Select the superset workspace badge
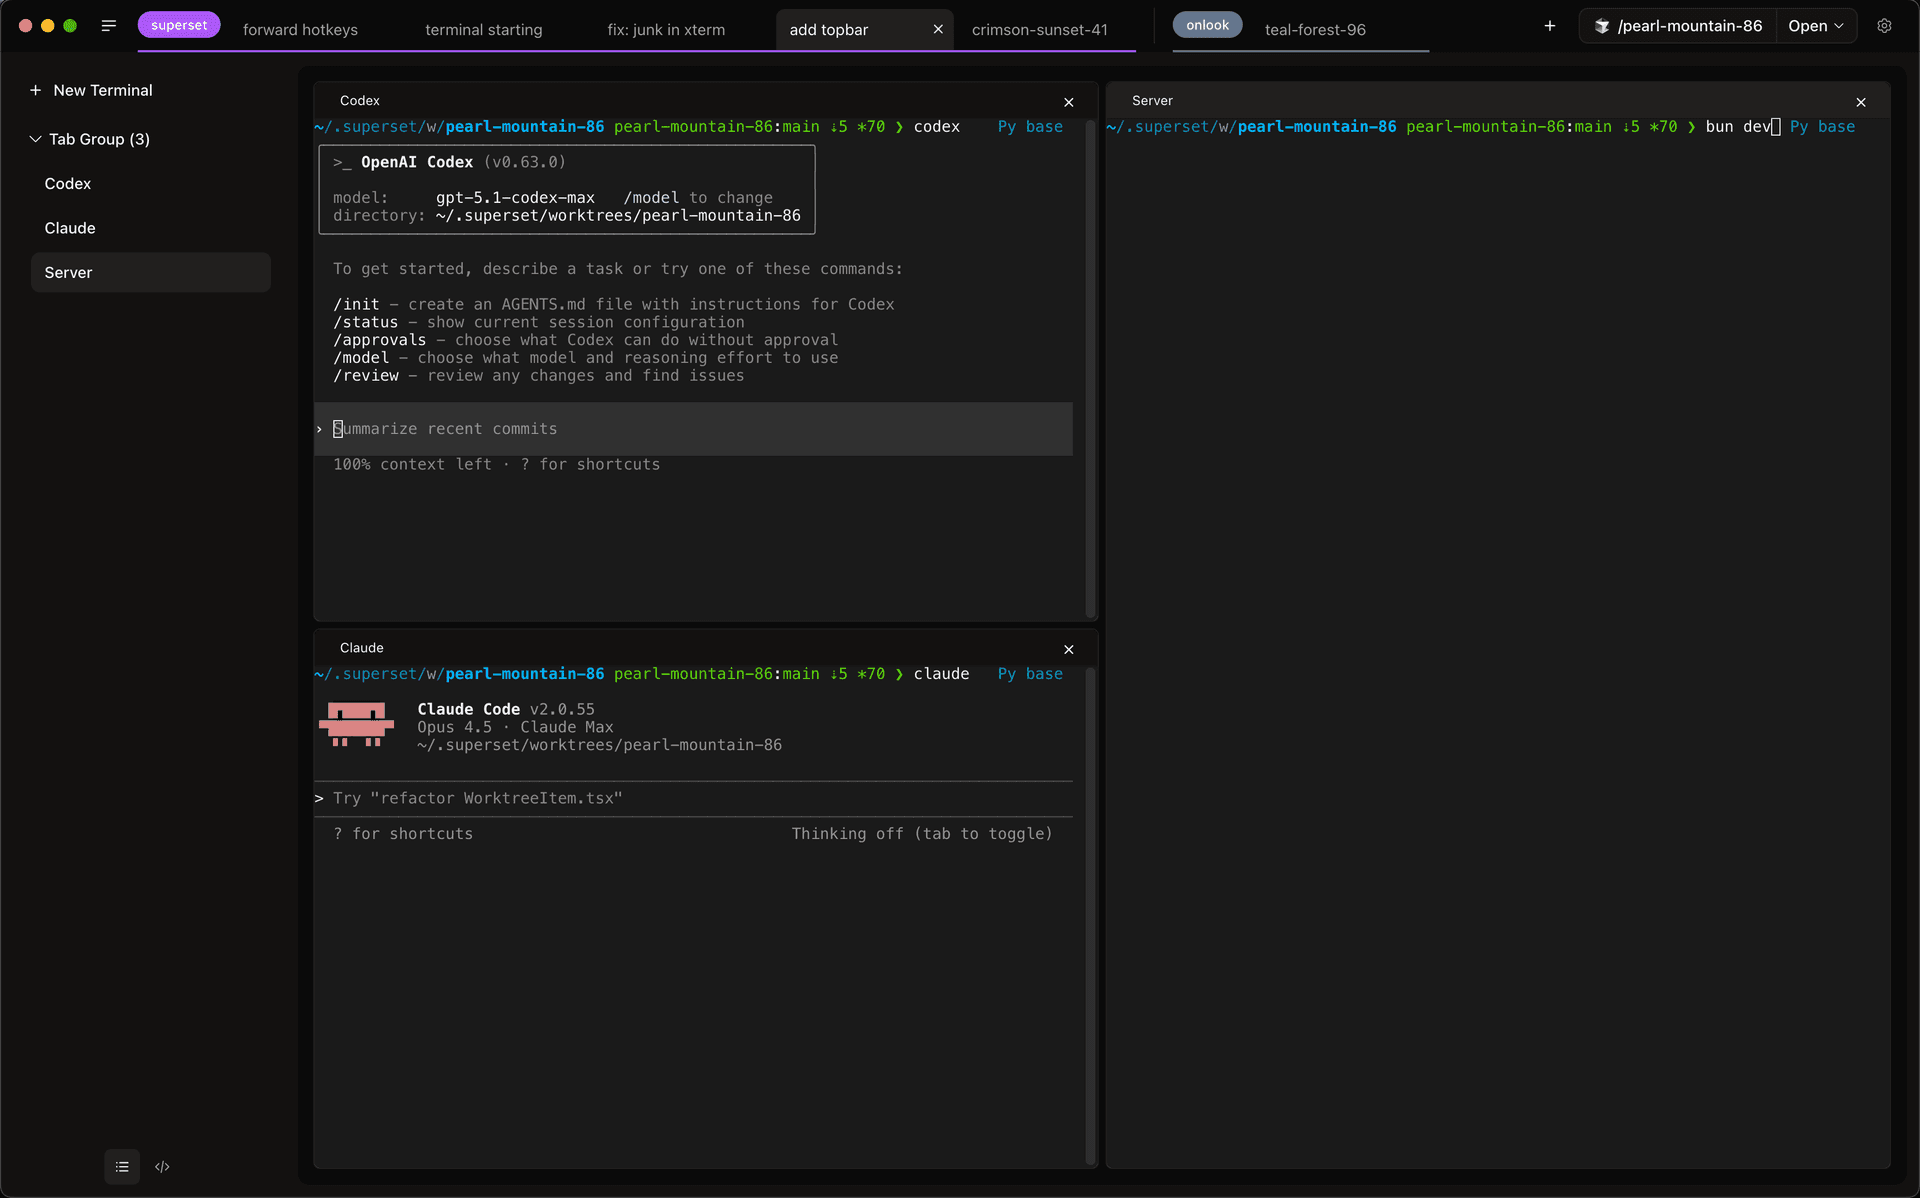Image resolution: width=1920 pixels, height=1198 pixels. pyautogui.click(x=179, y=25)
